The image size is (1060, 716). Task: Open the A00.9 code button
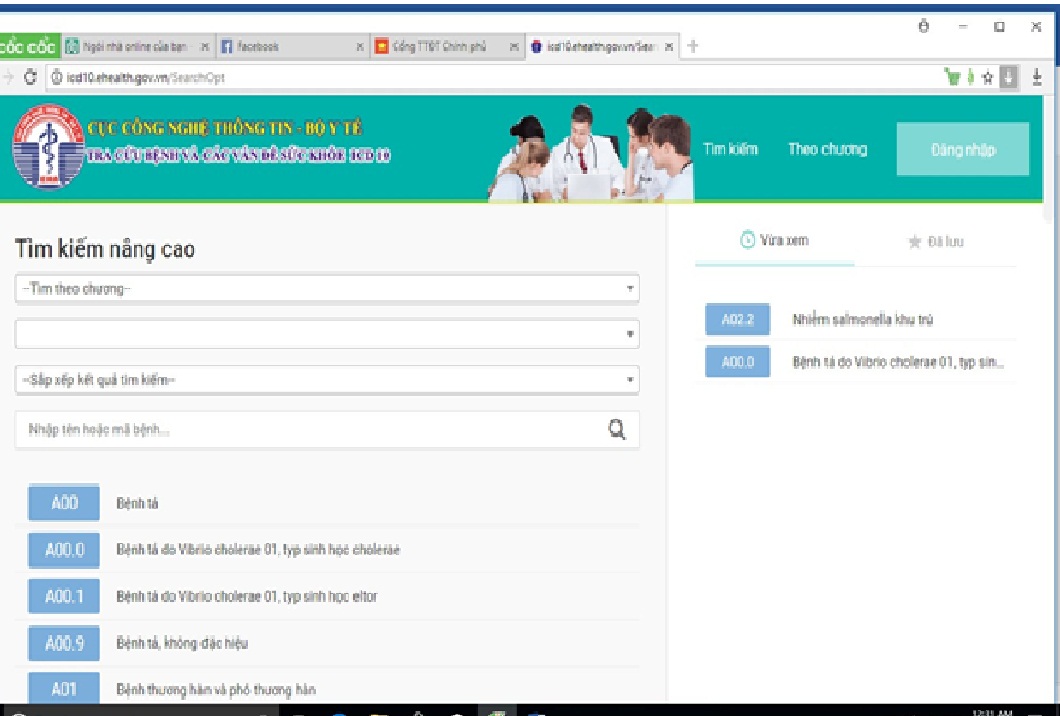coord(64,643)
